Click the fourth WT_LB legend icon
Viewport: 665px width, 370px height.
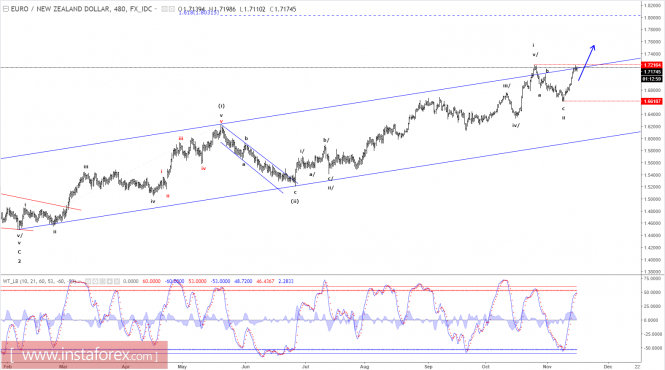110,281
